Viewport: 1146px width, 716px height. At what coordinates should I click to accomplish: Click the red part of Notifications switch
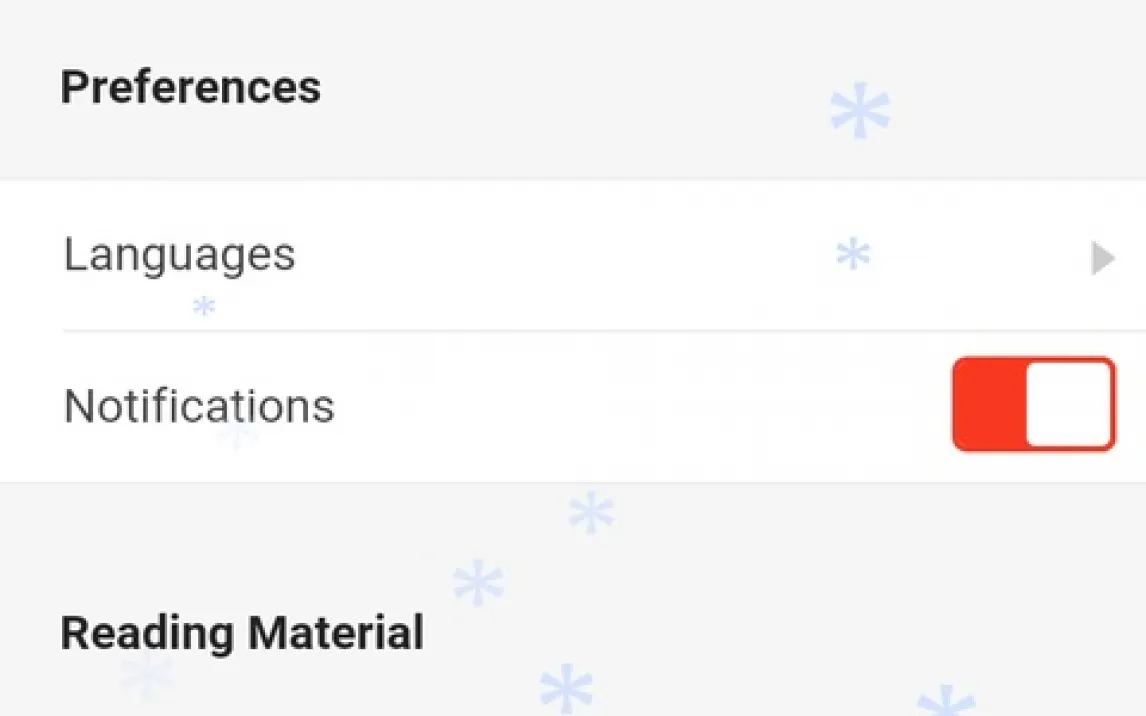pos(988,404)
